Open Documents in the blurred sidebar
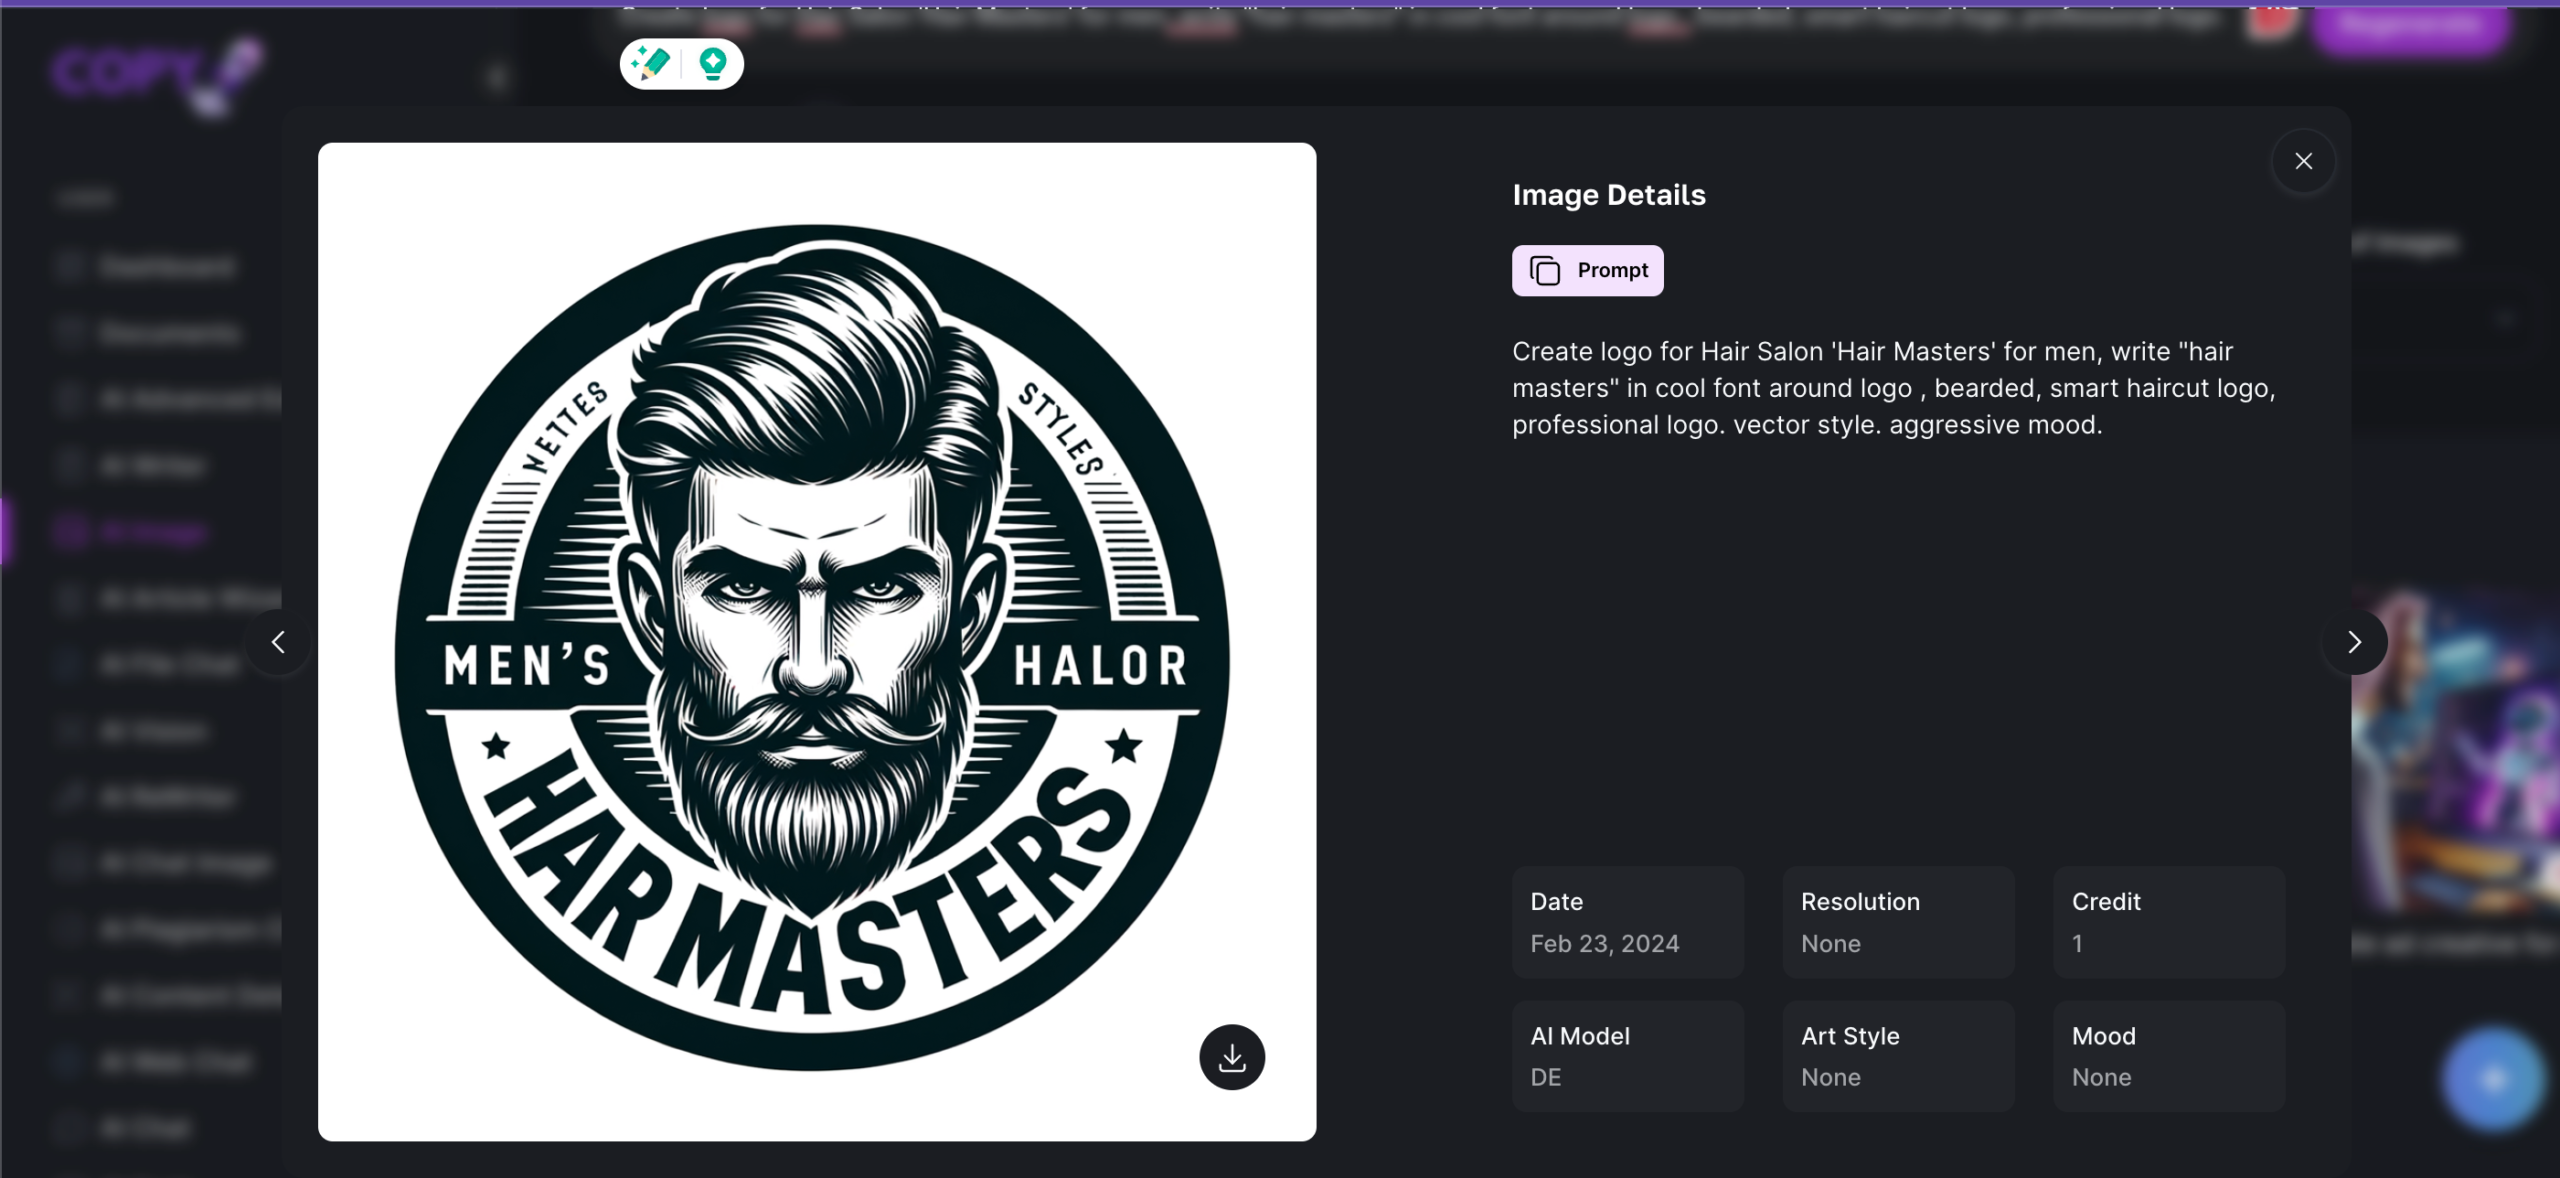Image resolution: width=2560 pixels, height=1178 pixels. [x=168, y=332]
